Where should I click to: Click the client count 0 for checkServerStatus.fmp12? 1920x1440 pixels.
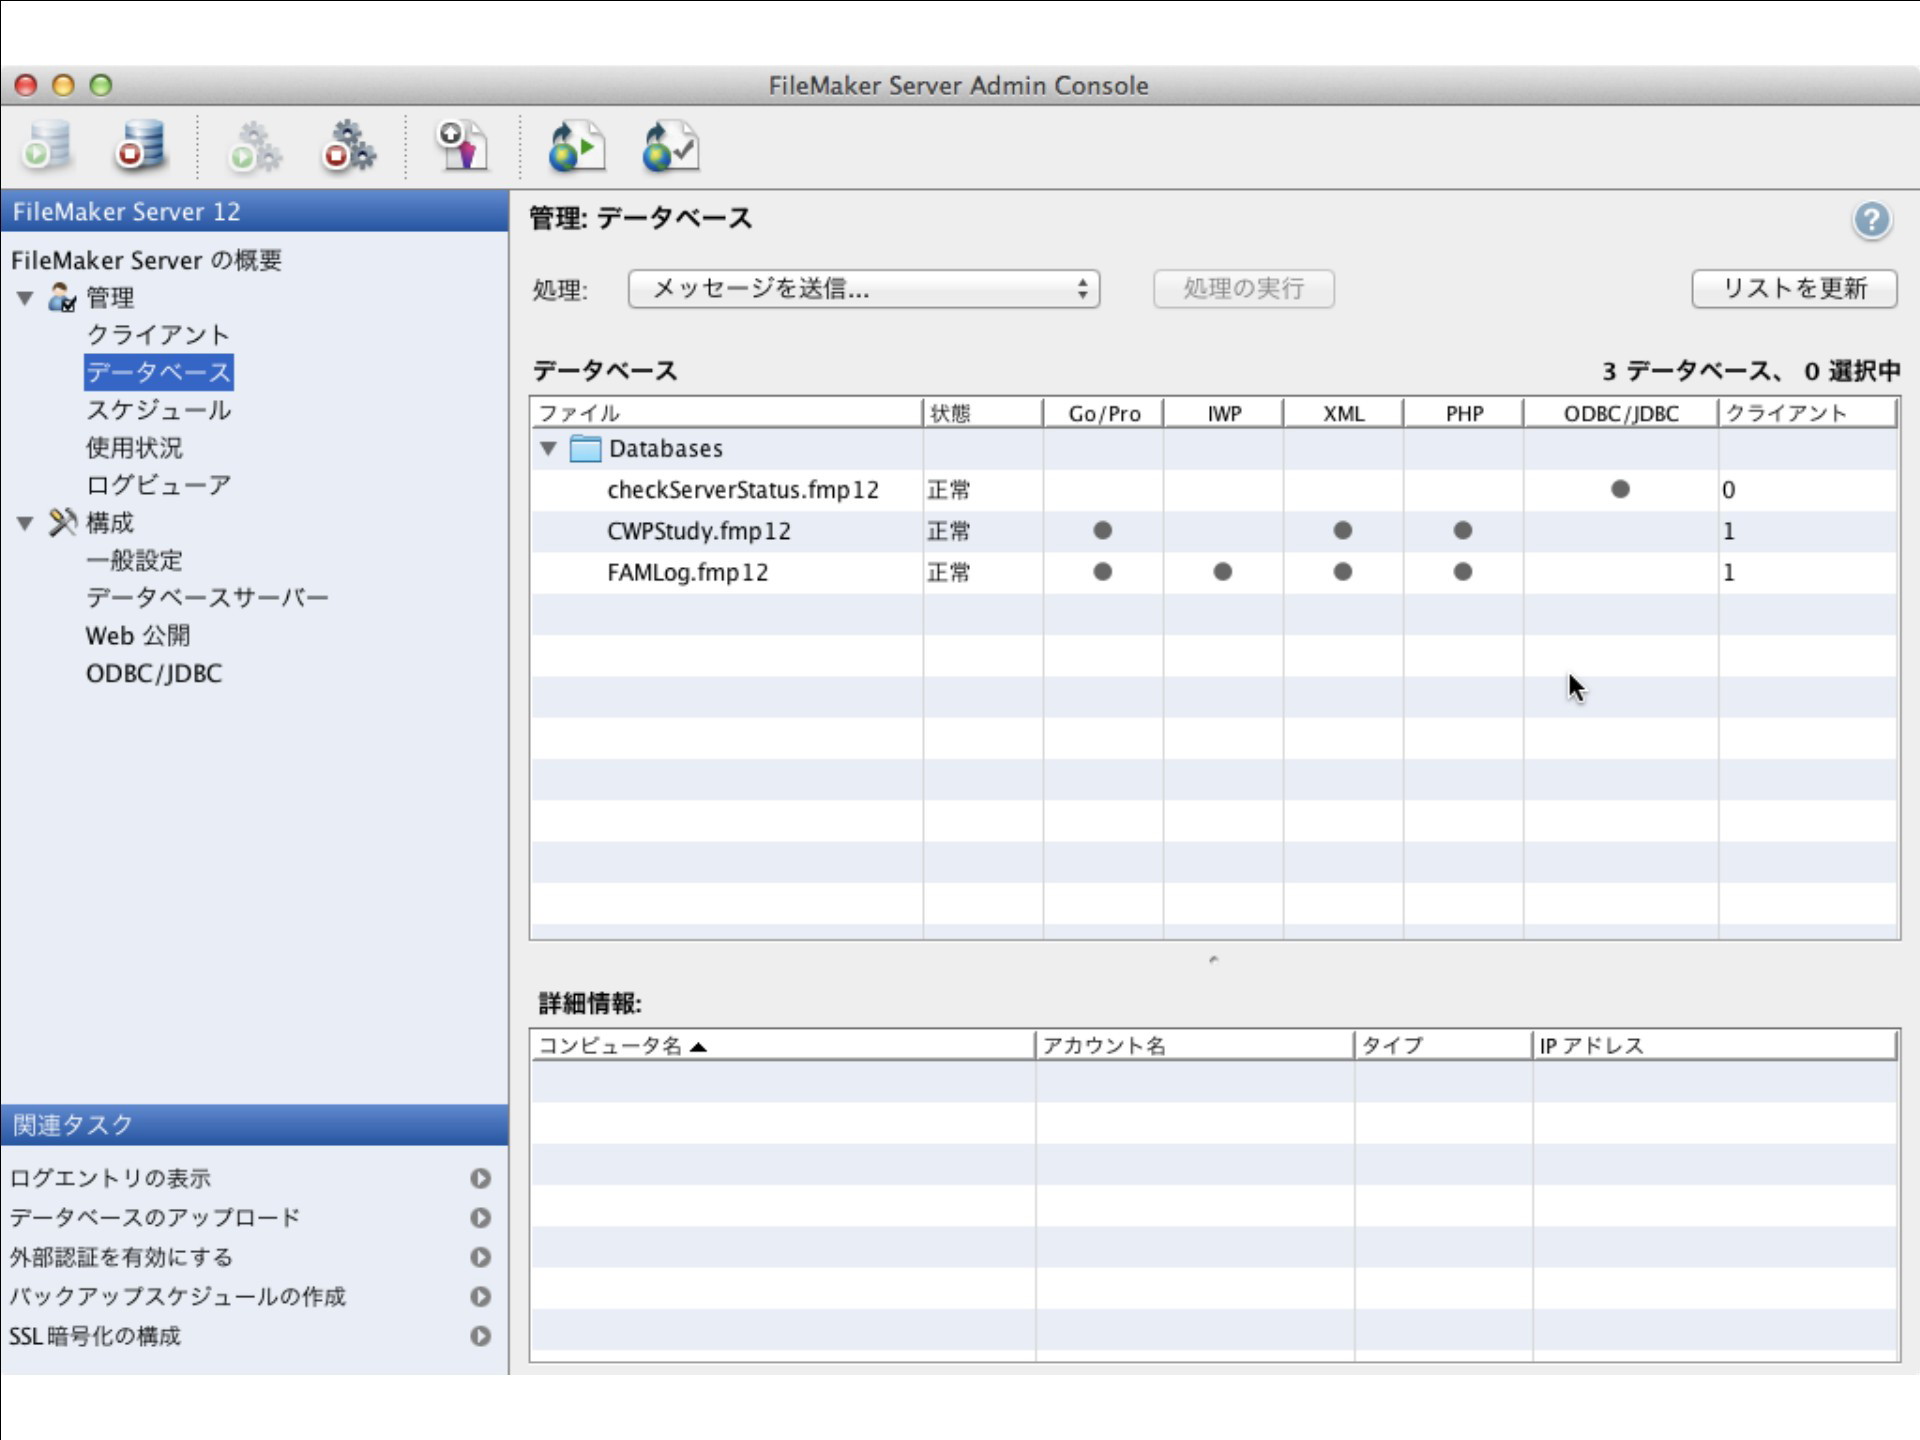tap(1728, 490)
